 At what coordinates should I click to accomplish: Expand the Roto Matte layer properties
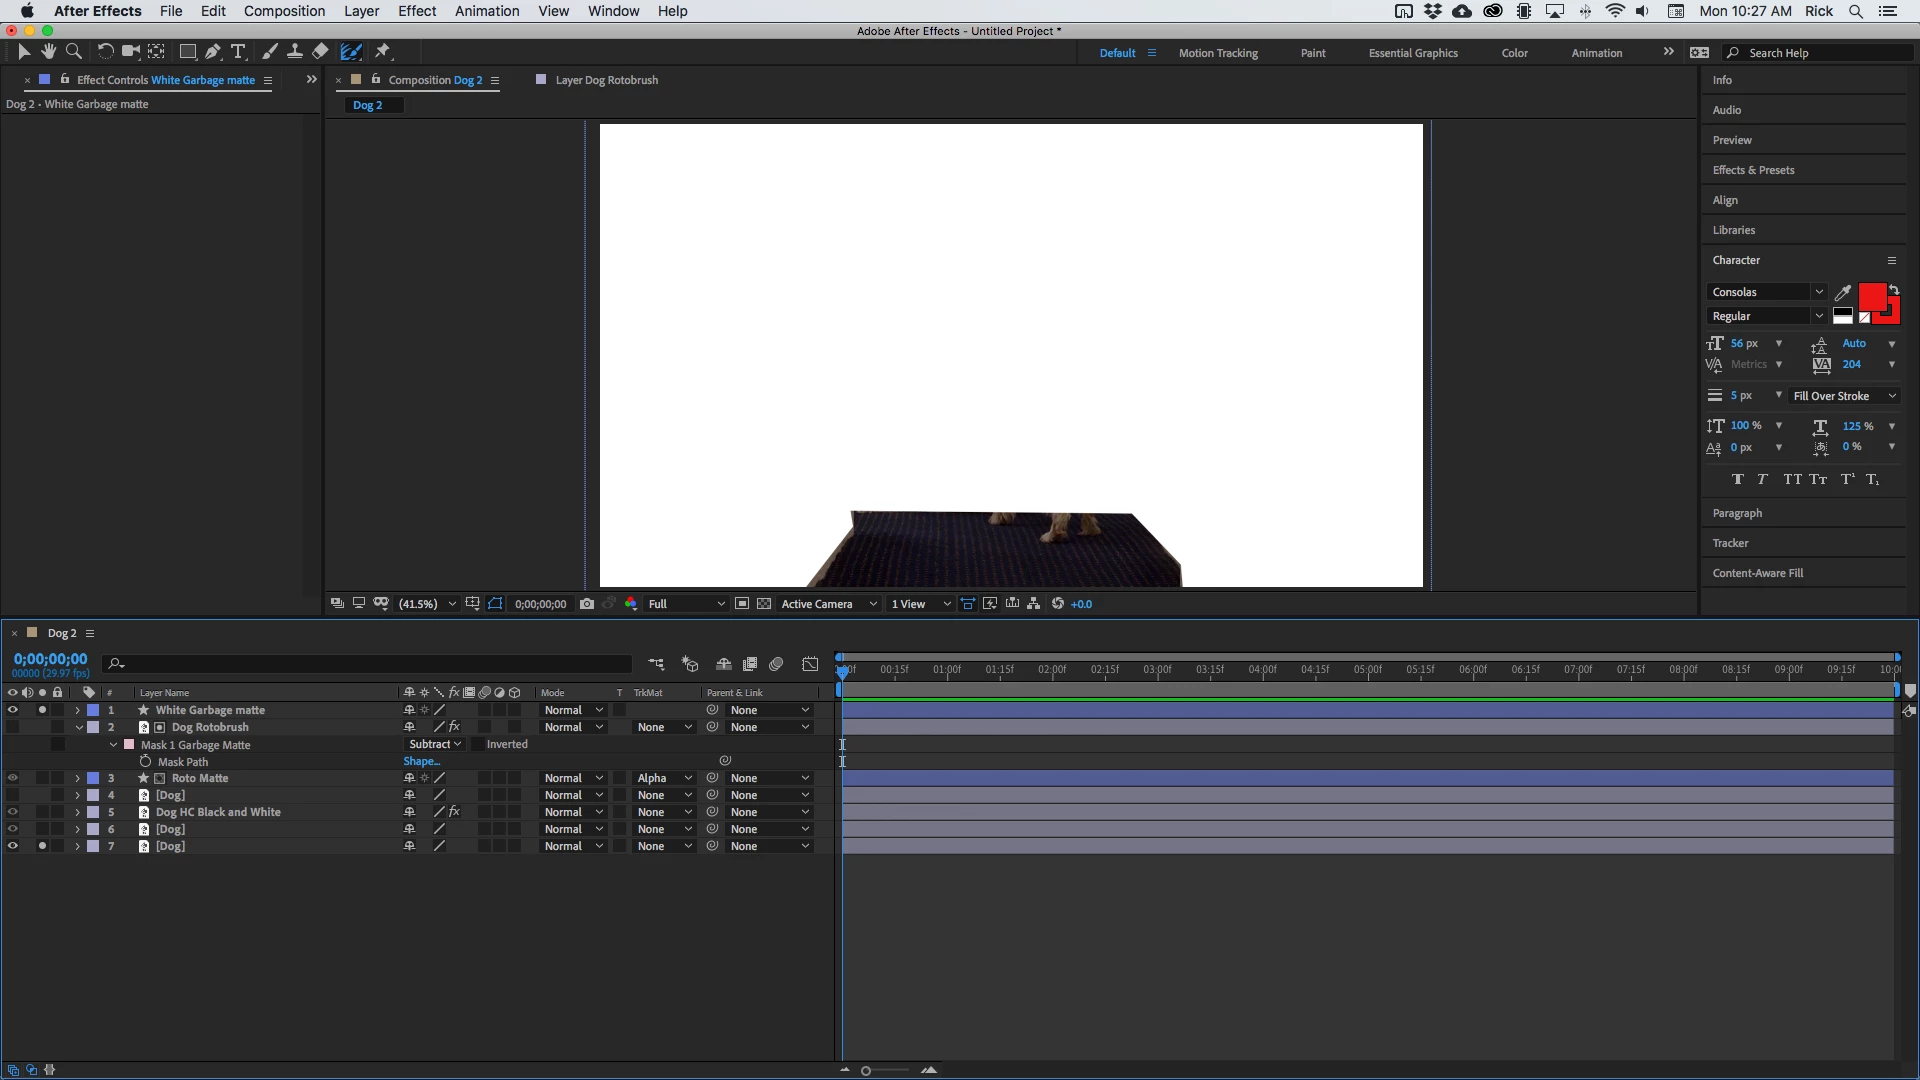[77, 778]
